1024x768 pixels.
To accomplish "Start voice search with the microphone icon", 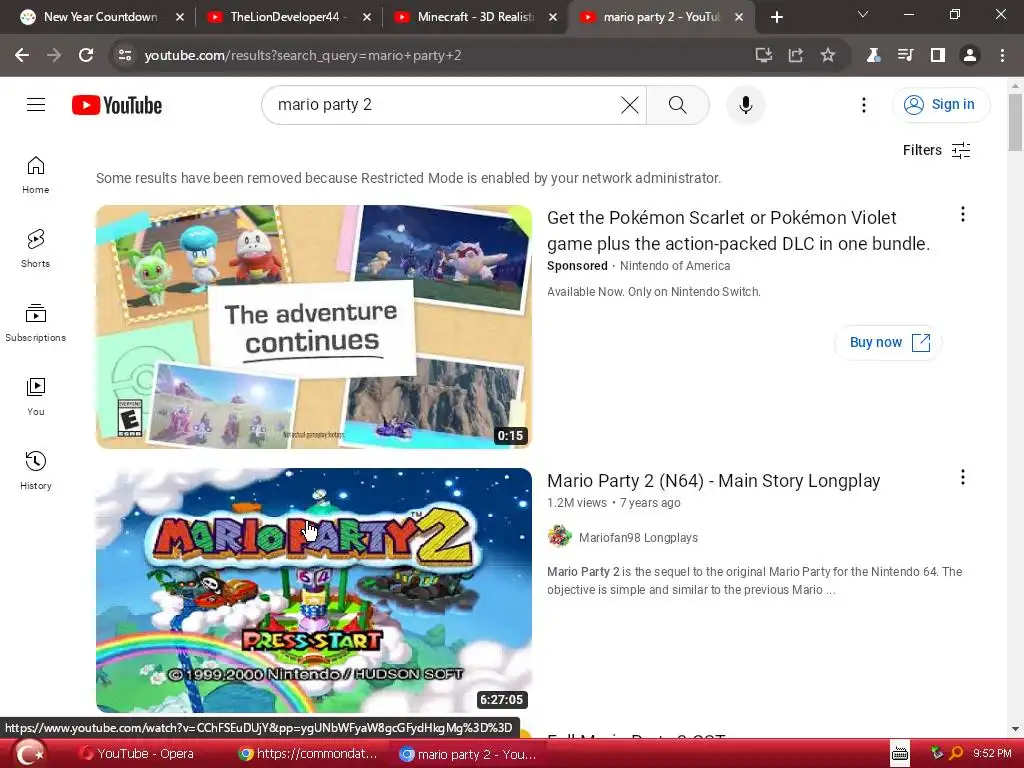I will (x=745, y=104).
